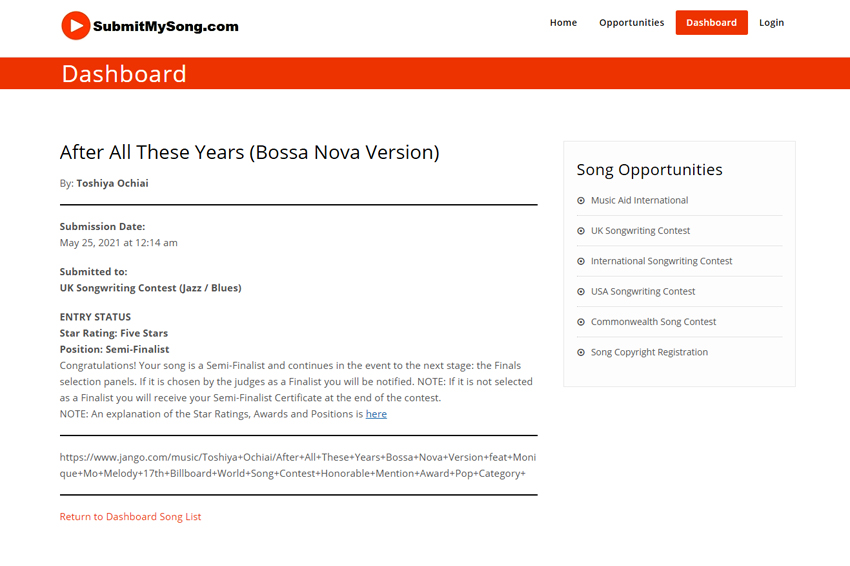Click the bullet icon beside Music Aid International
Viewport: 850px width, 566px height.
(581, 201)
